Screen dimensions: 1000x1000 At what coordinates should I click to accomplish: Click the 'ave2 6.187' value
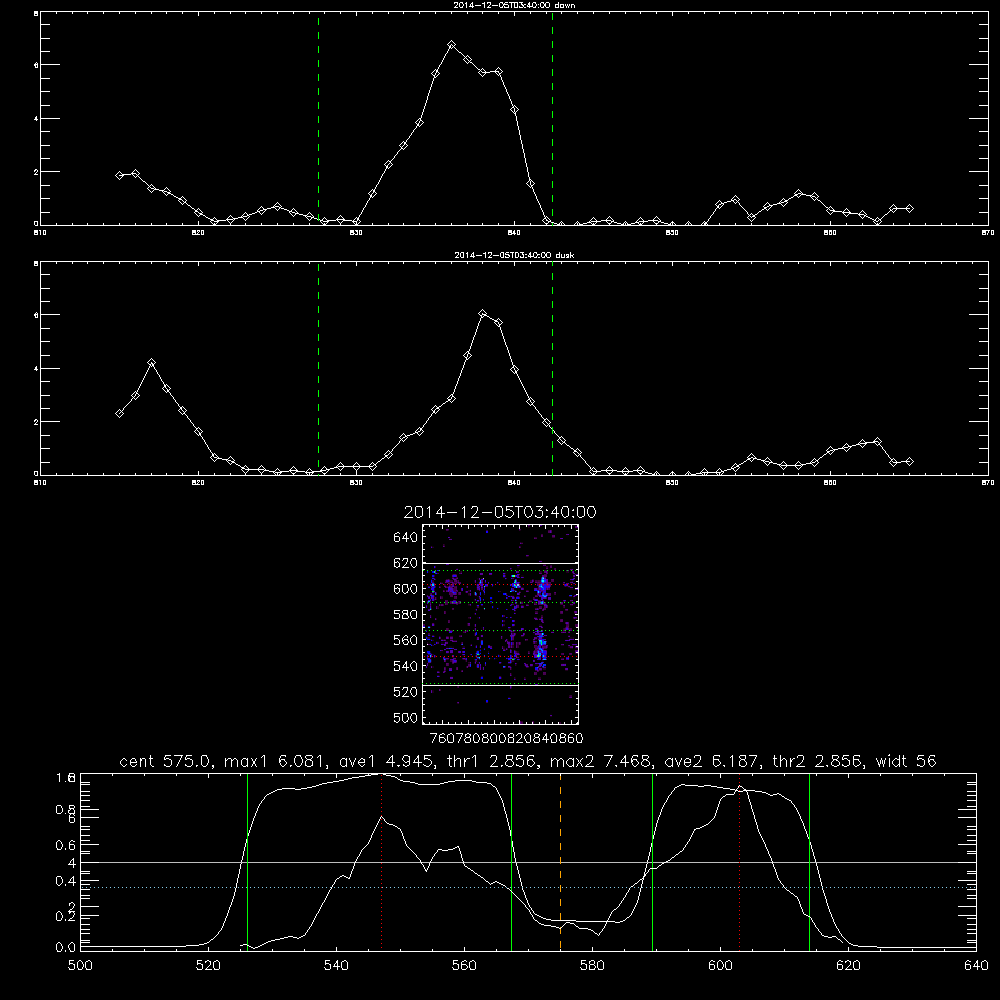click(712, 761)
